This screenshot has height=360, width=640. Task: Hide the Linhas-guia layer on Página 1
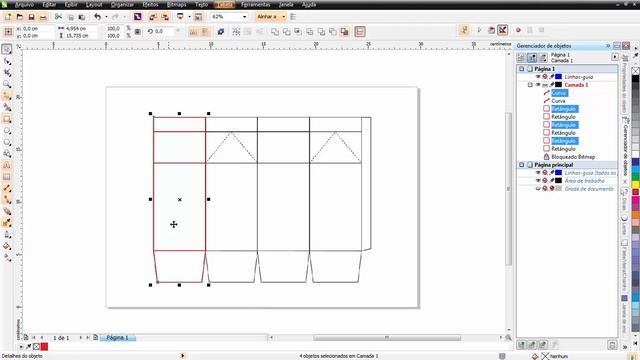pos(538,77)
